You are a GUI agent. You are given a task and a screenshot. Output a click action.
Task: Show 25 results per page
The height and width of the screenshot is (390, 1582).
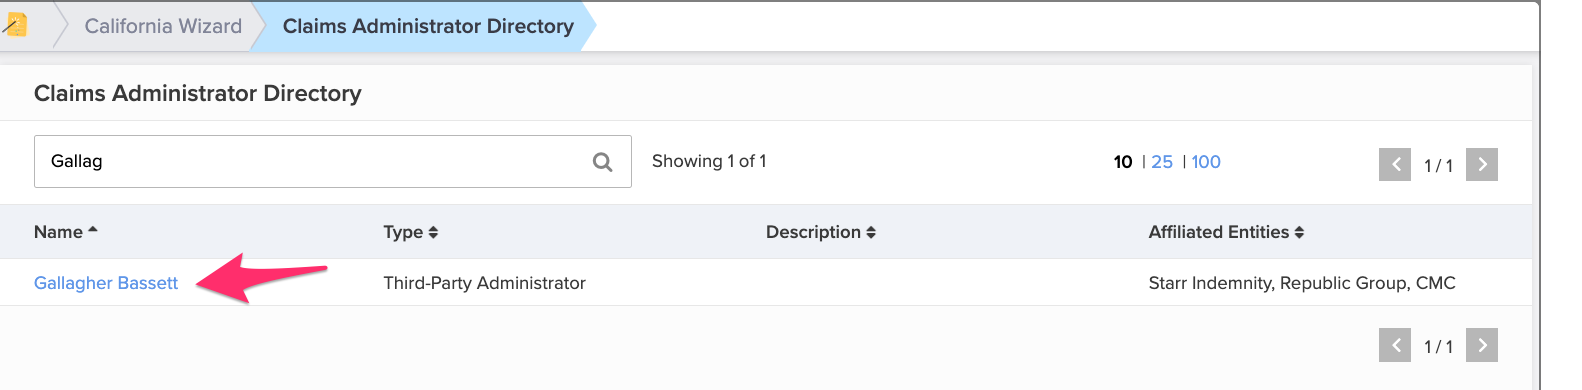(x=1162, y=162)
